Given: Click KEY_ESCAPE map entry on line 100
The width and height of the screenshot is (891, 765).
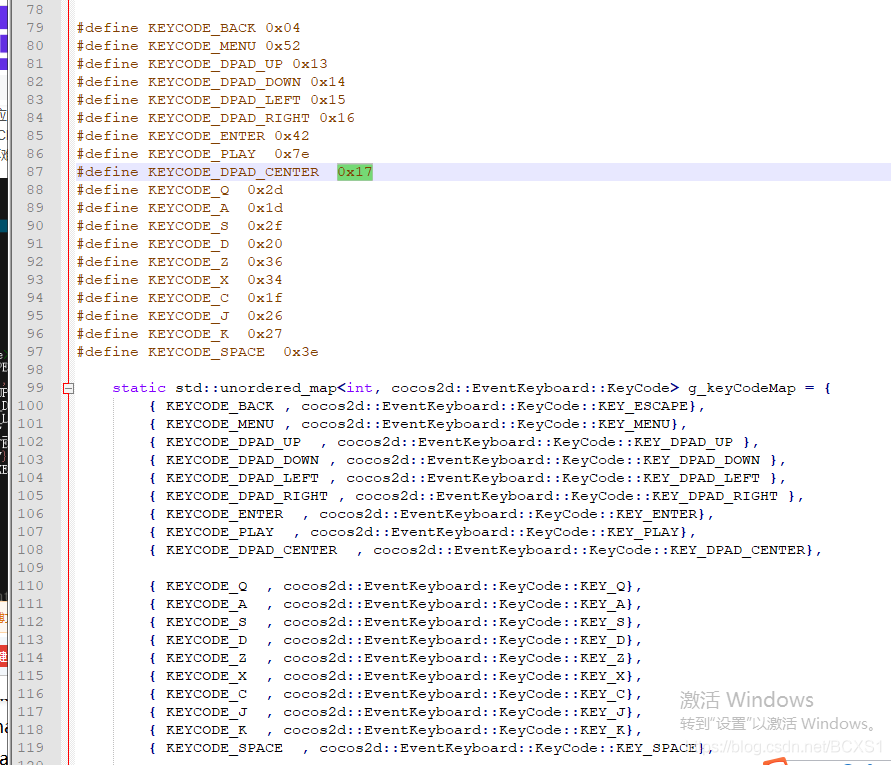Looking at the screenshot, I should tap(427, 406).
